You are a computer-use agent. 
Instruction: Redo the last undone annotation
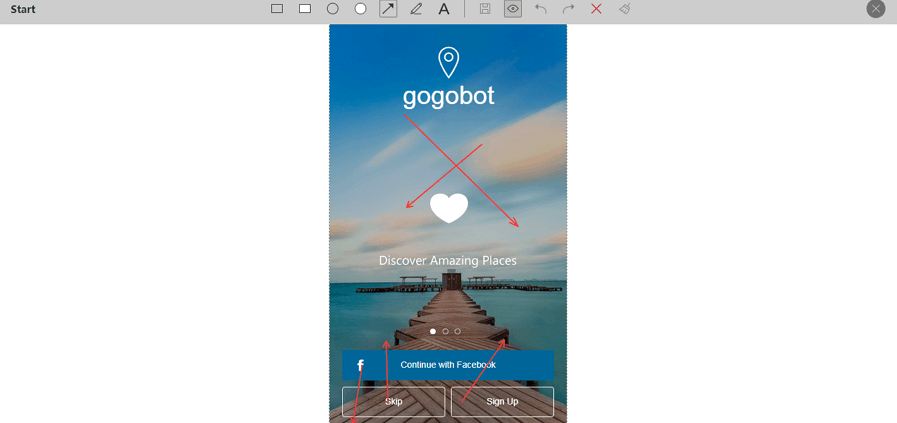(568, 9)
